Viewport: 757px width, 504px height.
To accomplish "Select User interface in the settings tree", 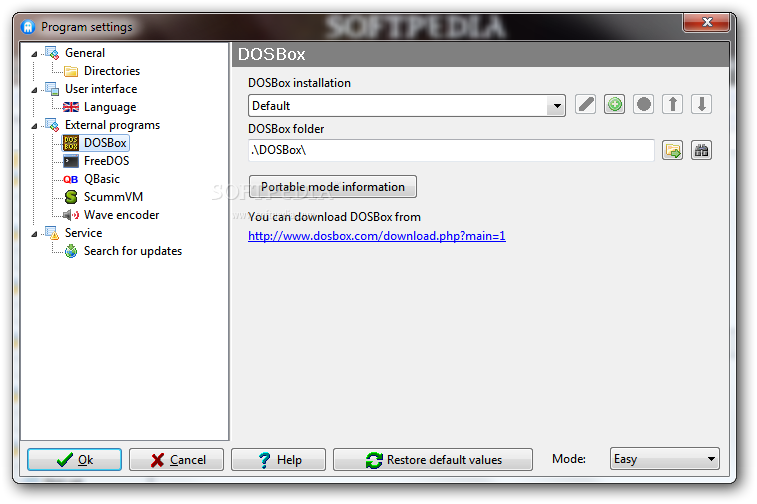I will pyautogui.click(x=101, y=89).
